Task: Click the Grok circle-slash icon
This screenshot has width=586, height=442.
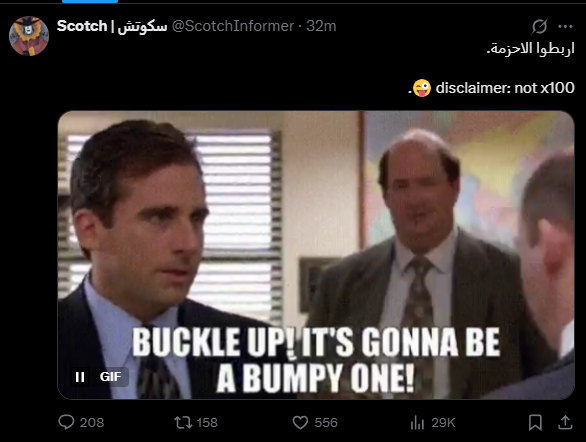Action: pyautogui.click(x=540, y=27)
